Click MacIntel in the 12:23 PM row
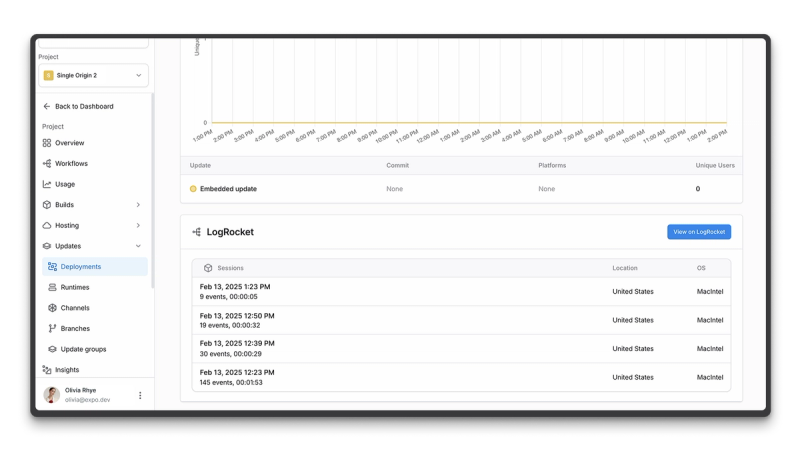The image size is (800, 451). pyautogui.click(x=710, y=377)
